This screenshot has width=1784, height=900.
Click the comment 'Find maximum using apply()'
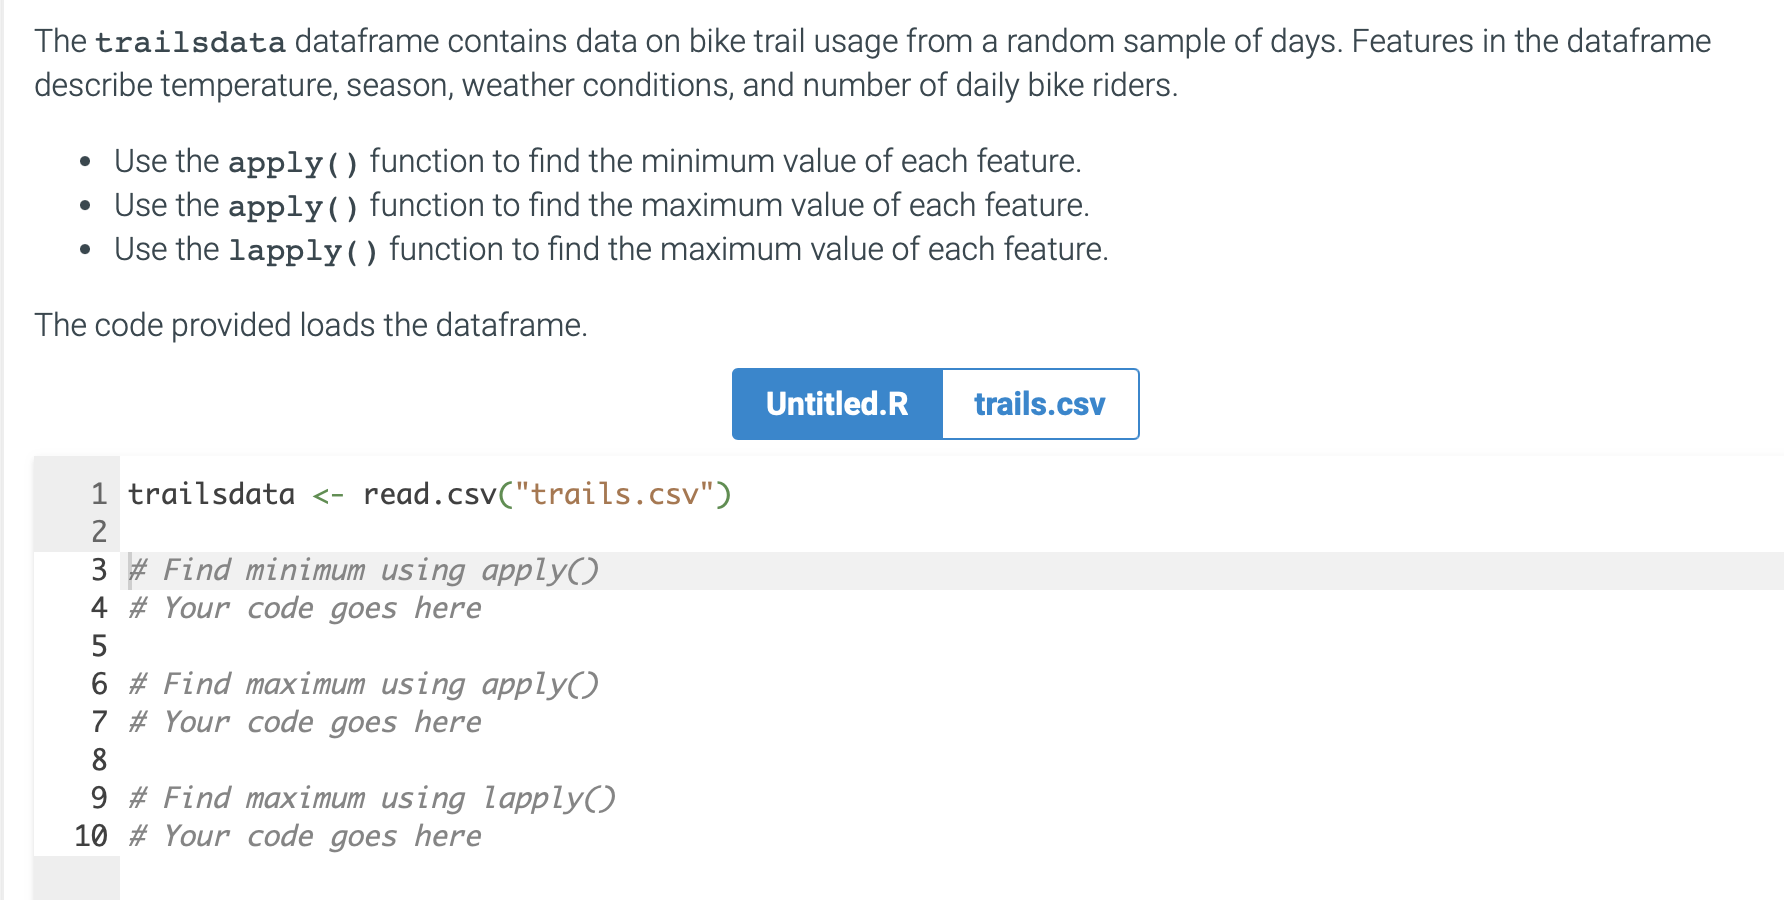[x=363, y=684]
